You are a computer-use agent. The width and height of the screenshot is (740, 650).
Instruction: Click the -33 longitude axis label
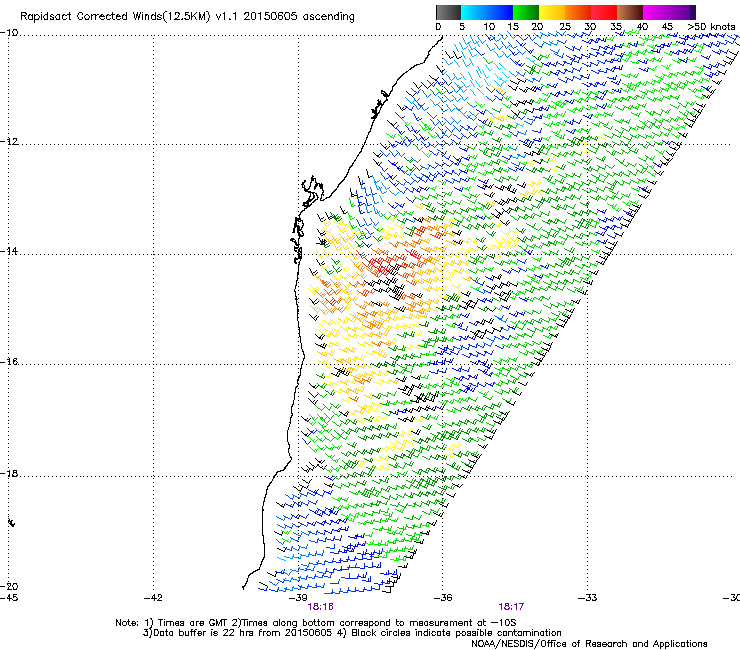coord(588,598)
